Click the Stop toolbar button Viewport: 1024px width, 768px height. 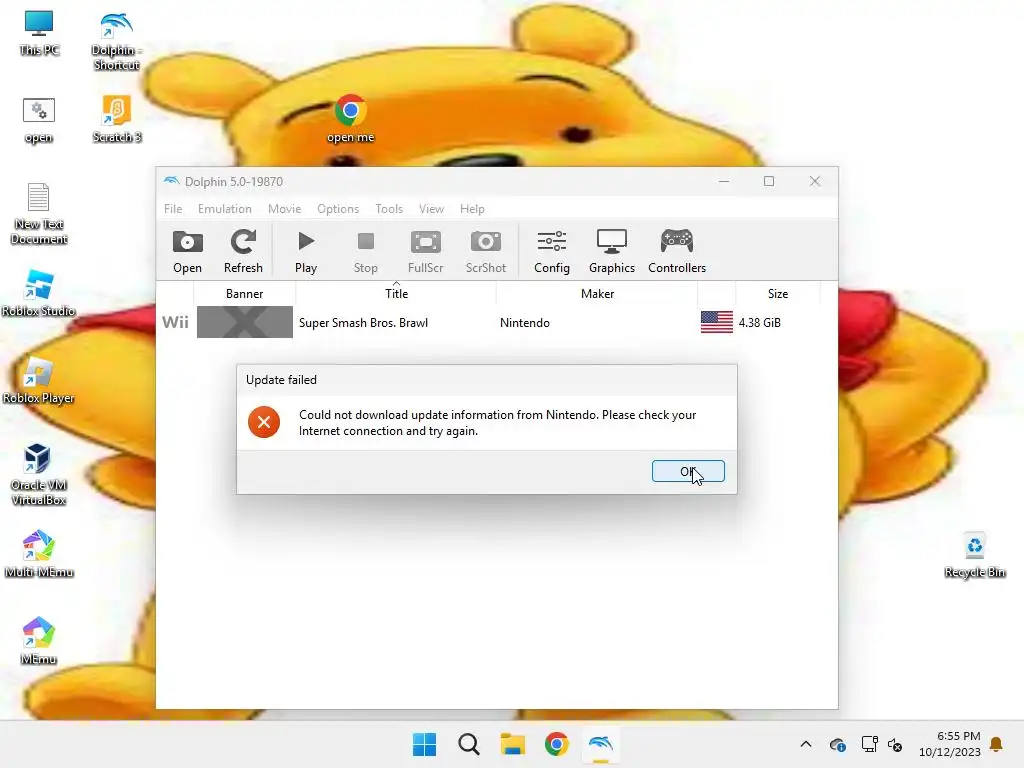point(366,251)
